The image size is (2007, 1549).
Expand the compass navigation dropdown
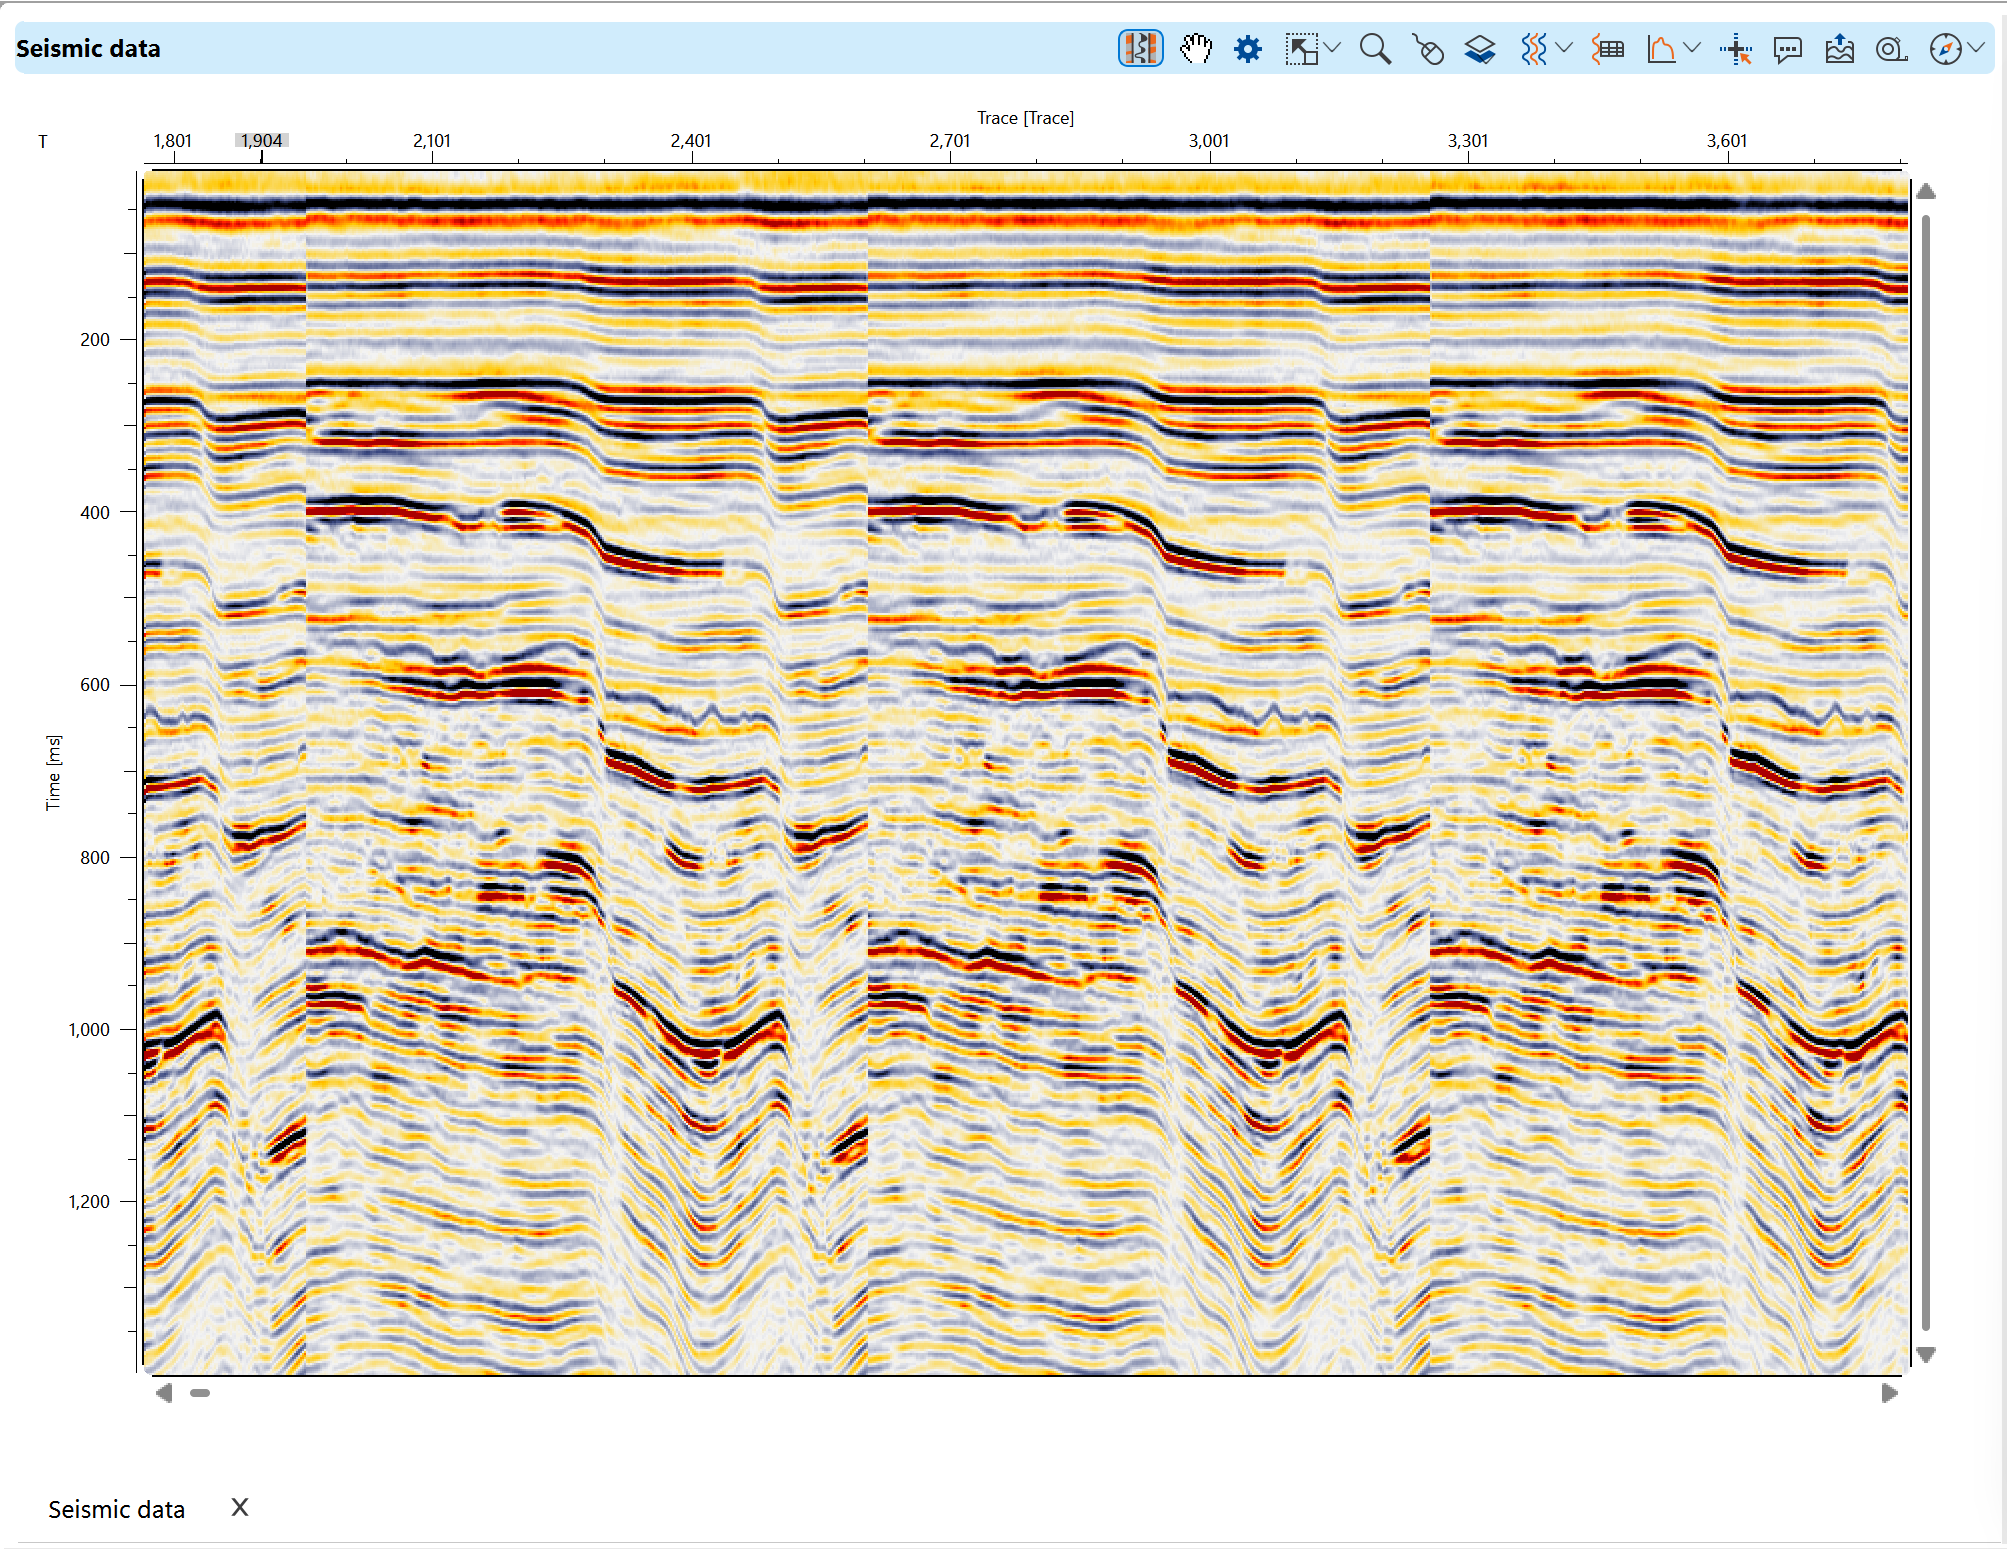coord(1977,47)
